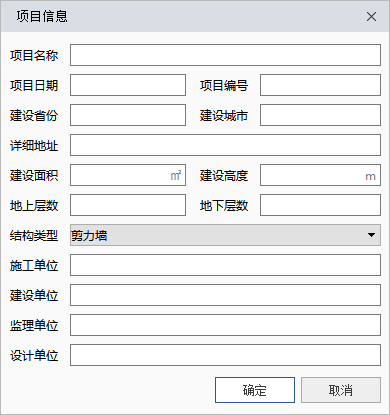The image size is (390, 415).
Task: Click the 监理单位 text field
Action: click(225, 325)
